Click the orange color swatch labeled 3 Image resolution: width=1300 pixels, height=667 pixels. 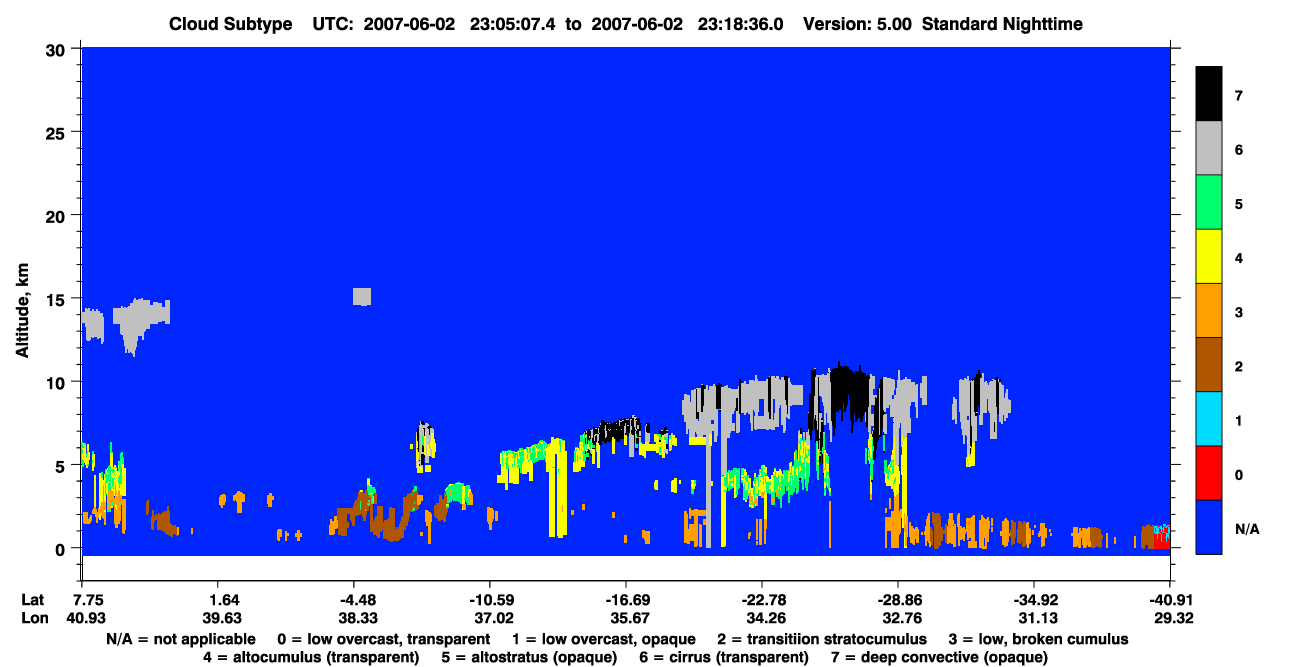click(x=1209, y=311)
